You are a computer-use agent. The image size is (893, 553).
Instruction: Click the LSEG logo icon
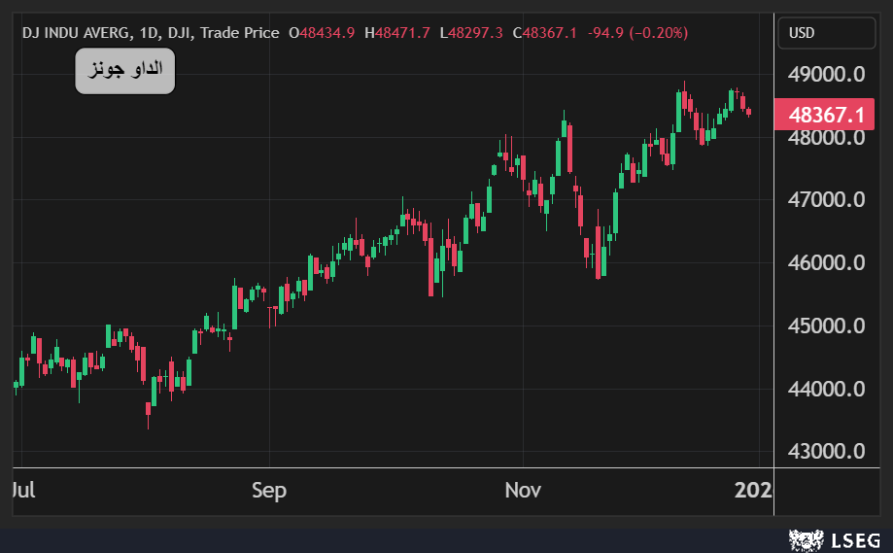805,541
